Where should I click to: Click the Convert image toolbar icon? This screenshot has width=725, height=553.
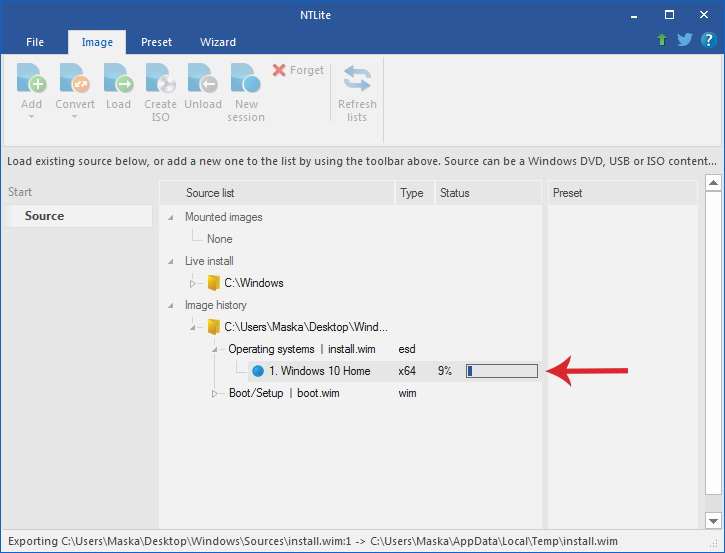75,78
